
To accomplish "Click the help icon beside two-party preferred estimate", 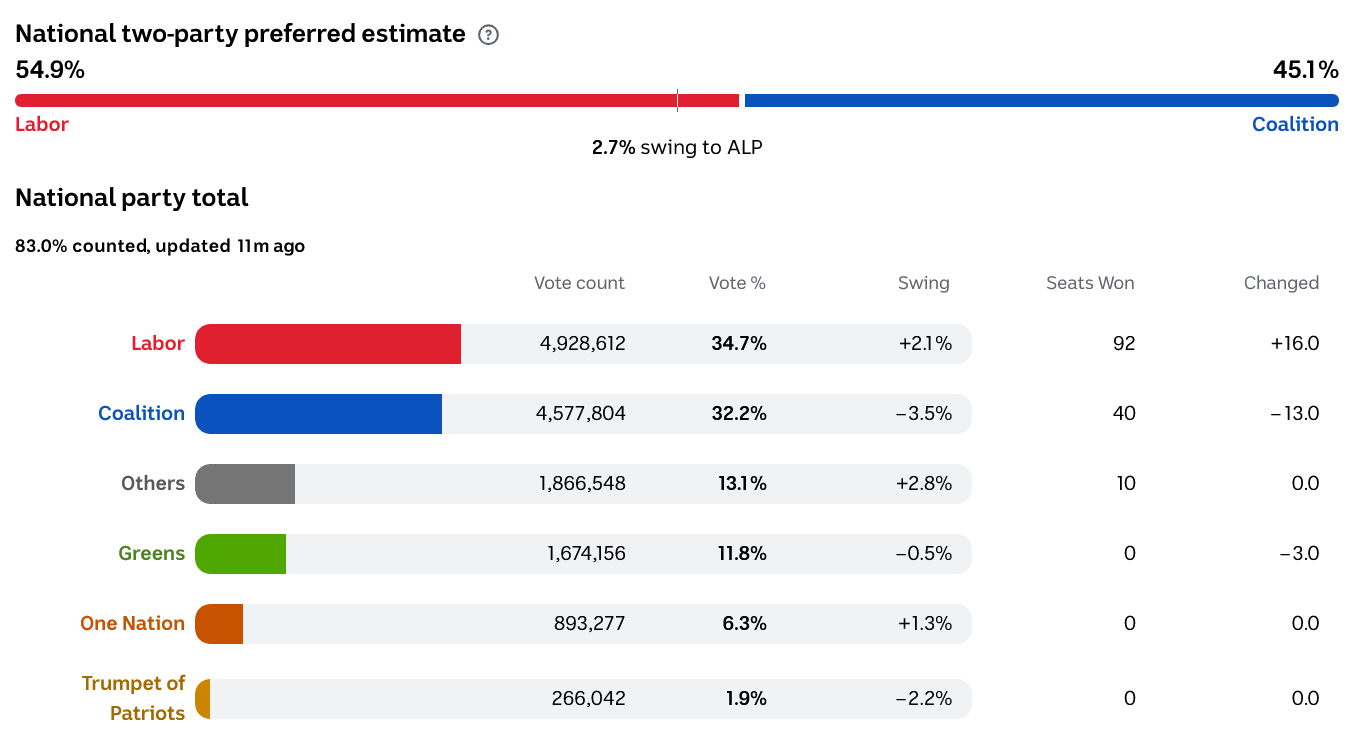I will (x=488, y=35).
